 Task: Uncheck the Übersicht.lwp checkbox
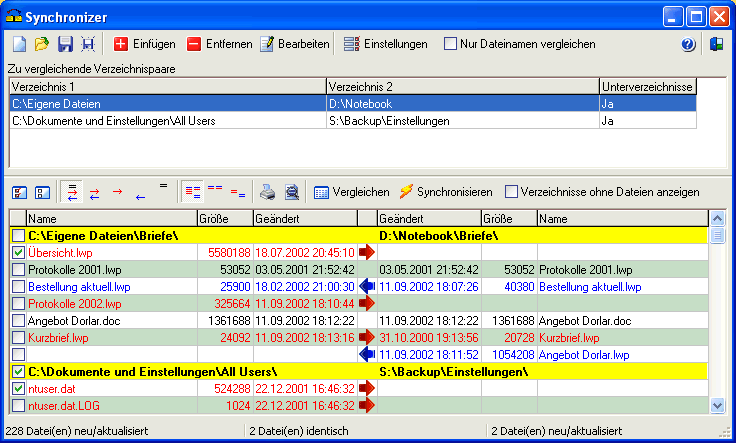(18, 252)
